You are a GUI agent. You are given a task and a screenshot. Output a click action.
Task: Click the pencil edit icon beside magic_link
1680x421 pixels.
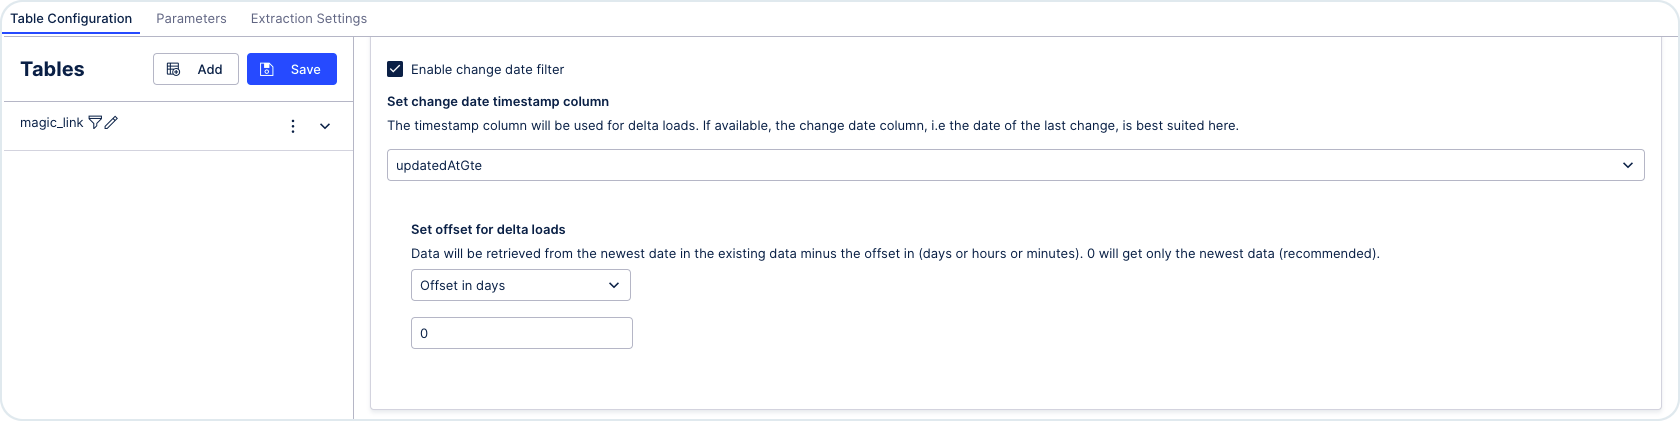[111, 122]
